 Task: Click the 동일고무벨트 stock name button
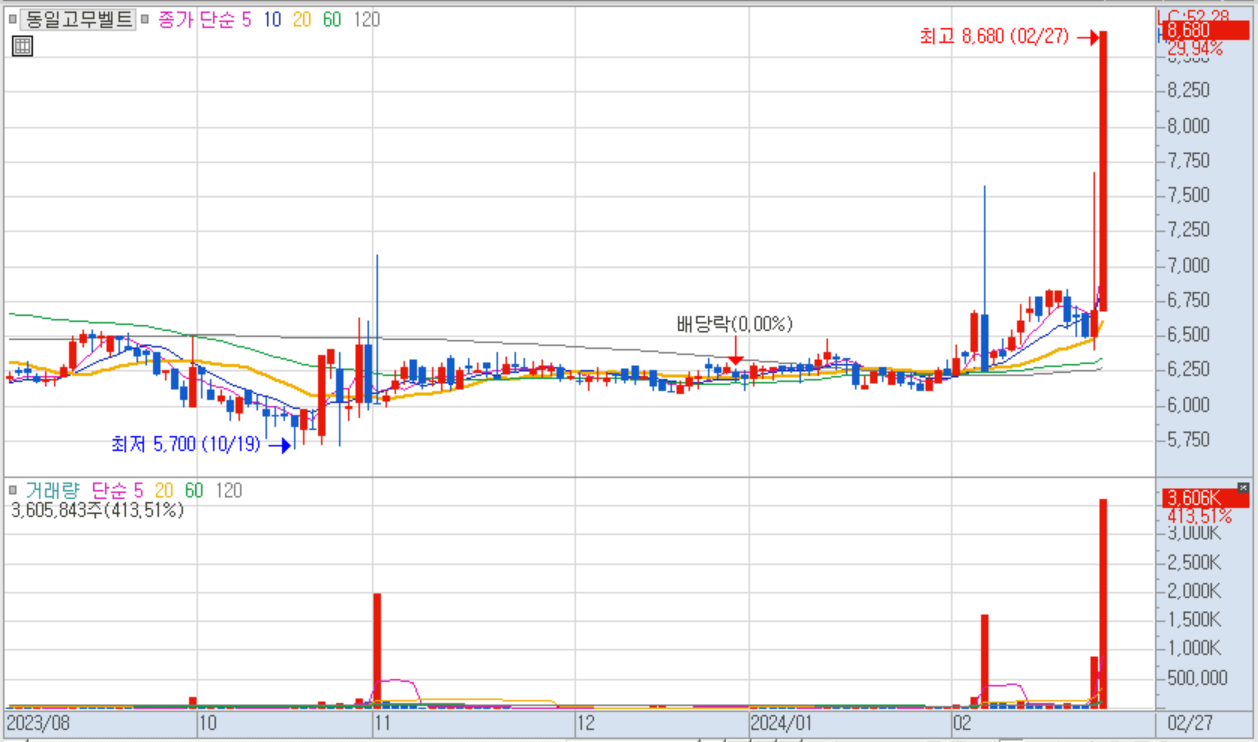click(78, 19)
